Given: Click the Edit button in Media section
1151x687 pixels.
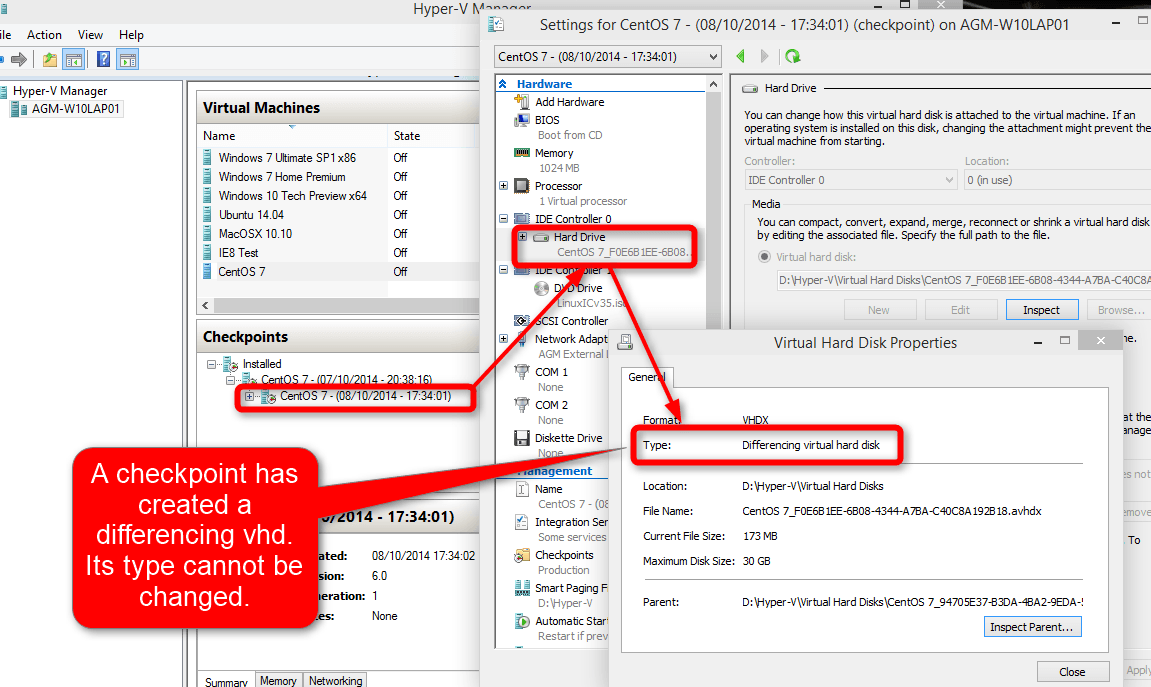Looking at the screenshot, I should click(x=960, y=310).
